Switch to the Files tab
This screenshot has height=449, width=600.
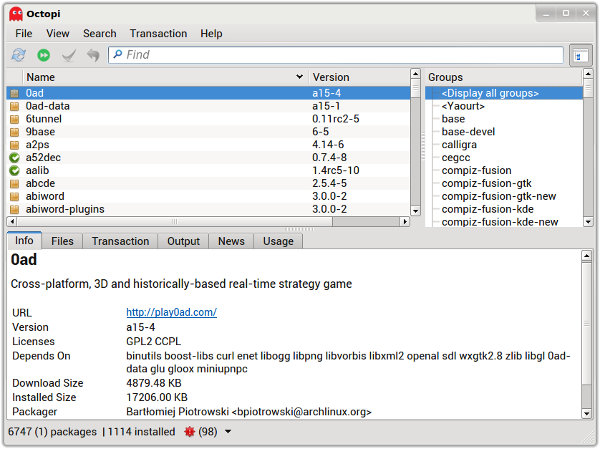point(62,241)
